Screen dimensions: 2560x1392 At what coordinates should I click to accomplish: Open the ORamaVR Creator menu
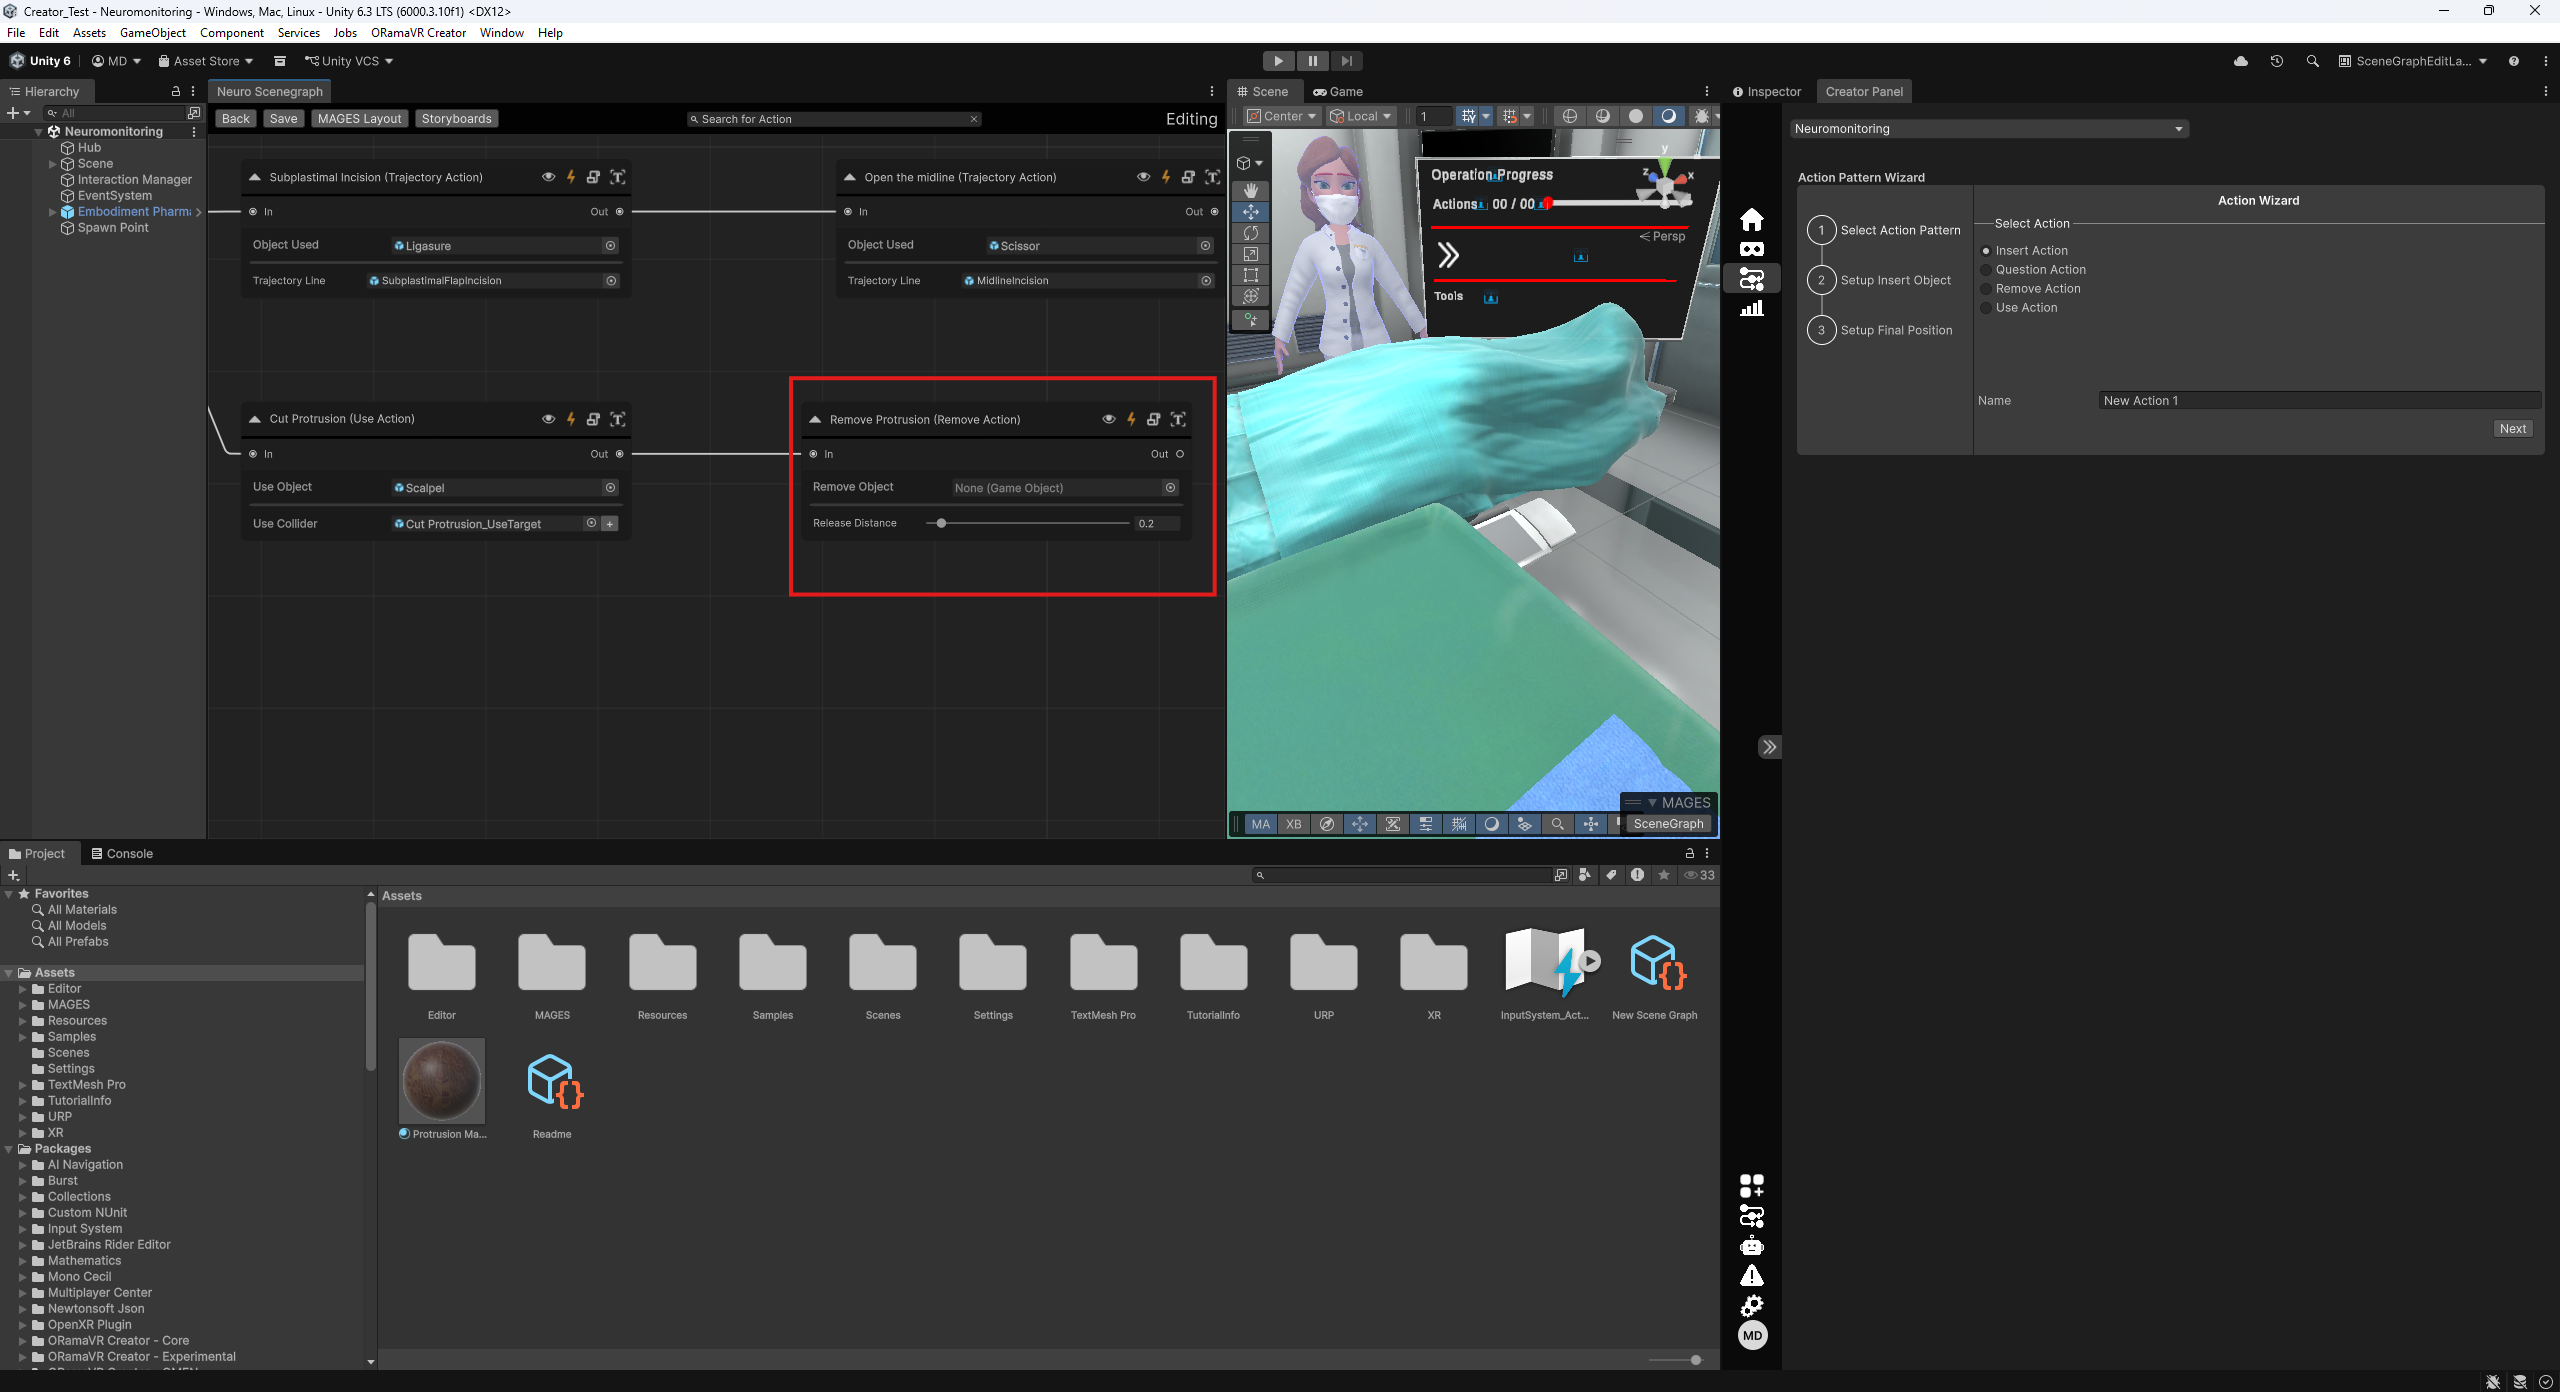[x=418, y=33]
